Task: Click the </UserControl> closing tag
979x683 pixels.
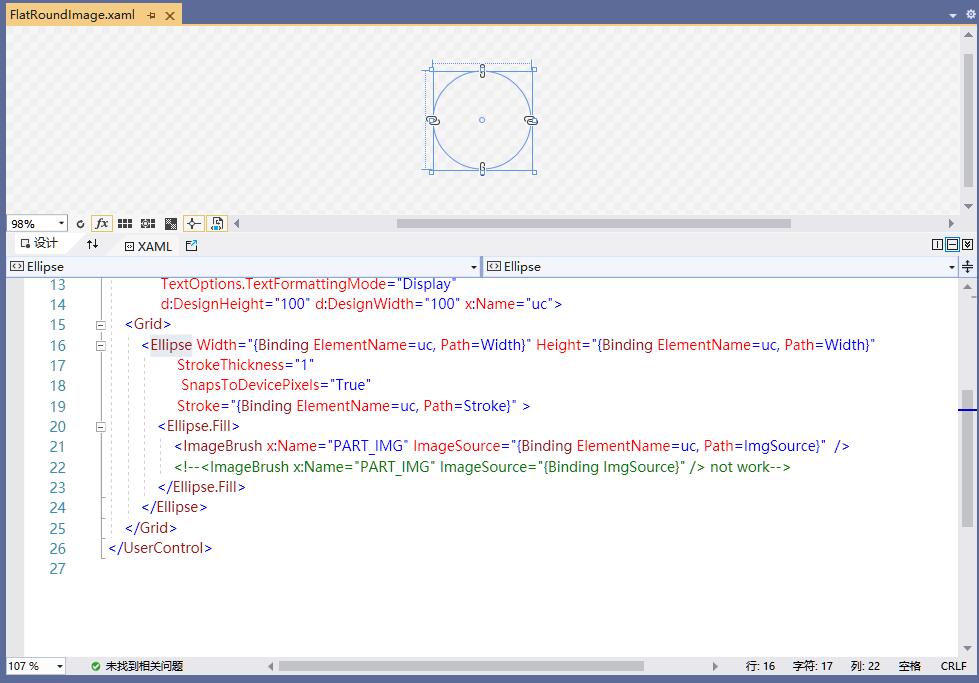Action: point(160,548)
